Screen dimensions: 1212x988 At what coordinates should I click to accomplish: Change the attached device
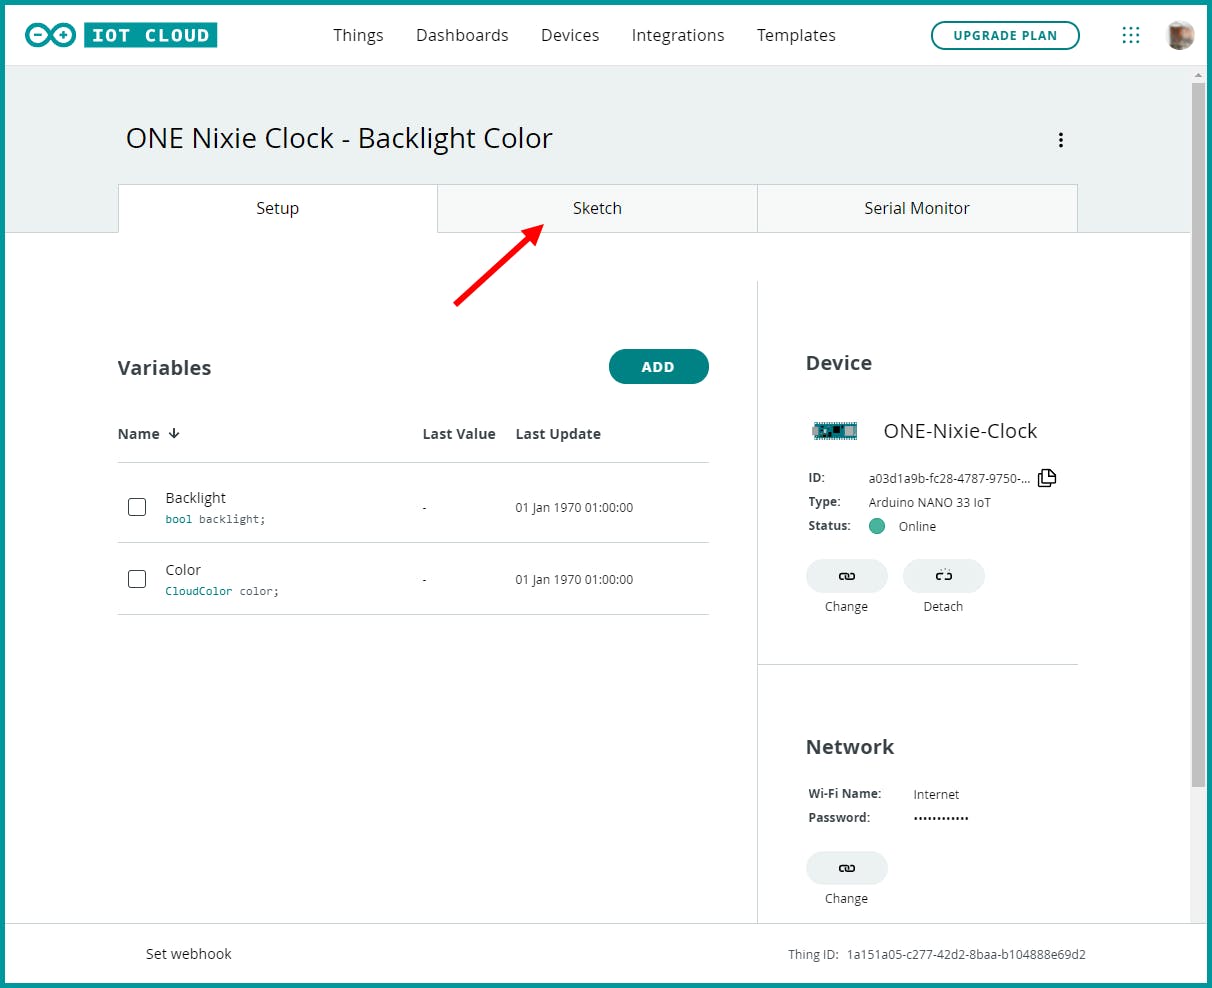click(x=846, y=576)
